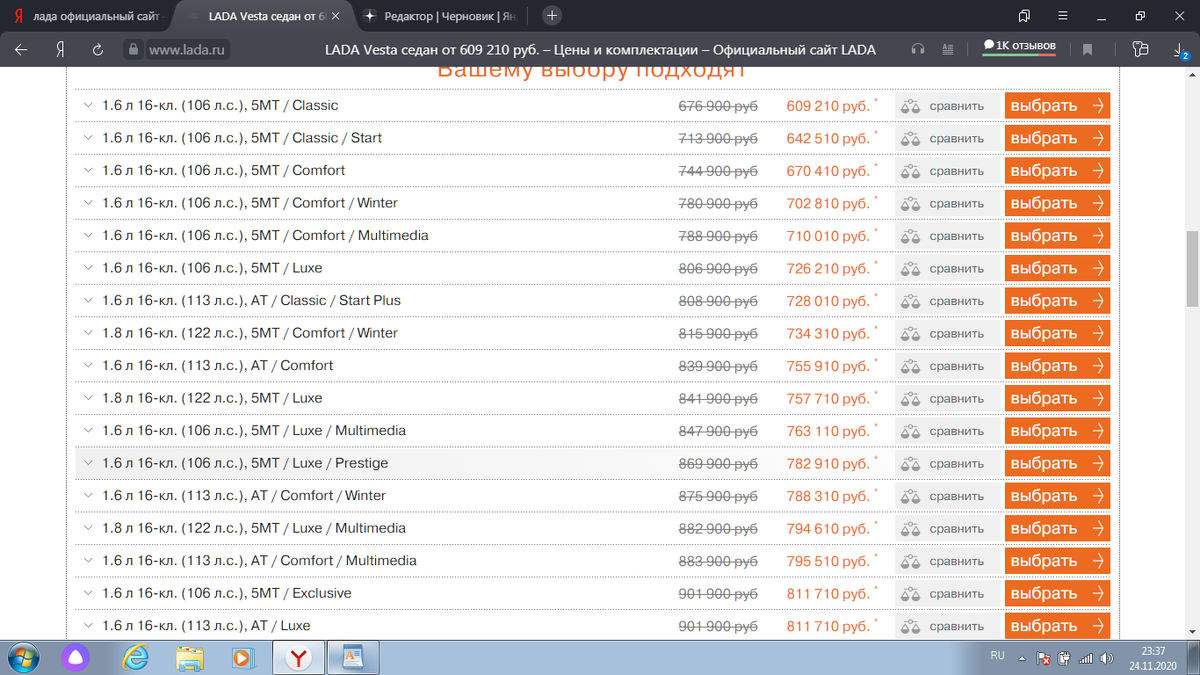1200x675 pixels.
Task: Click 'сравнить' for 755 910 руб. row
Action: [x=956, y=366]
